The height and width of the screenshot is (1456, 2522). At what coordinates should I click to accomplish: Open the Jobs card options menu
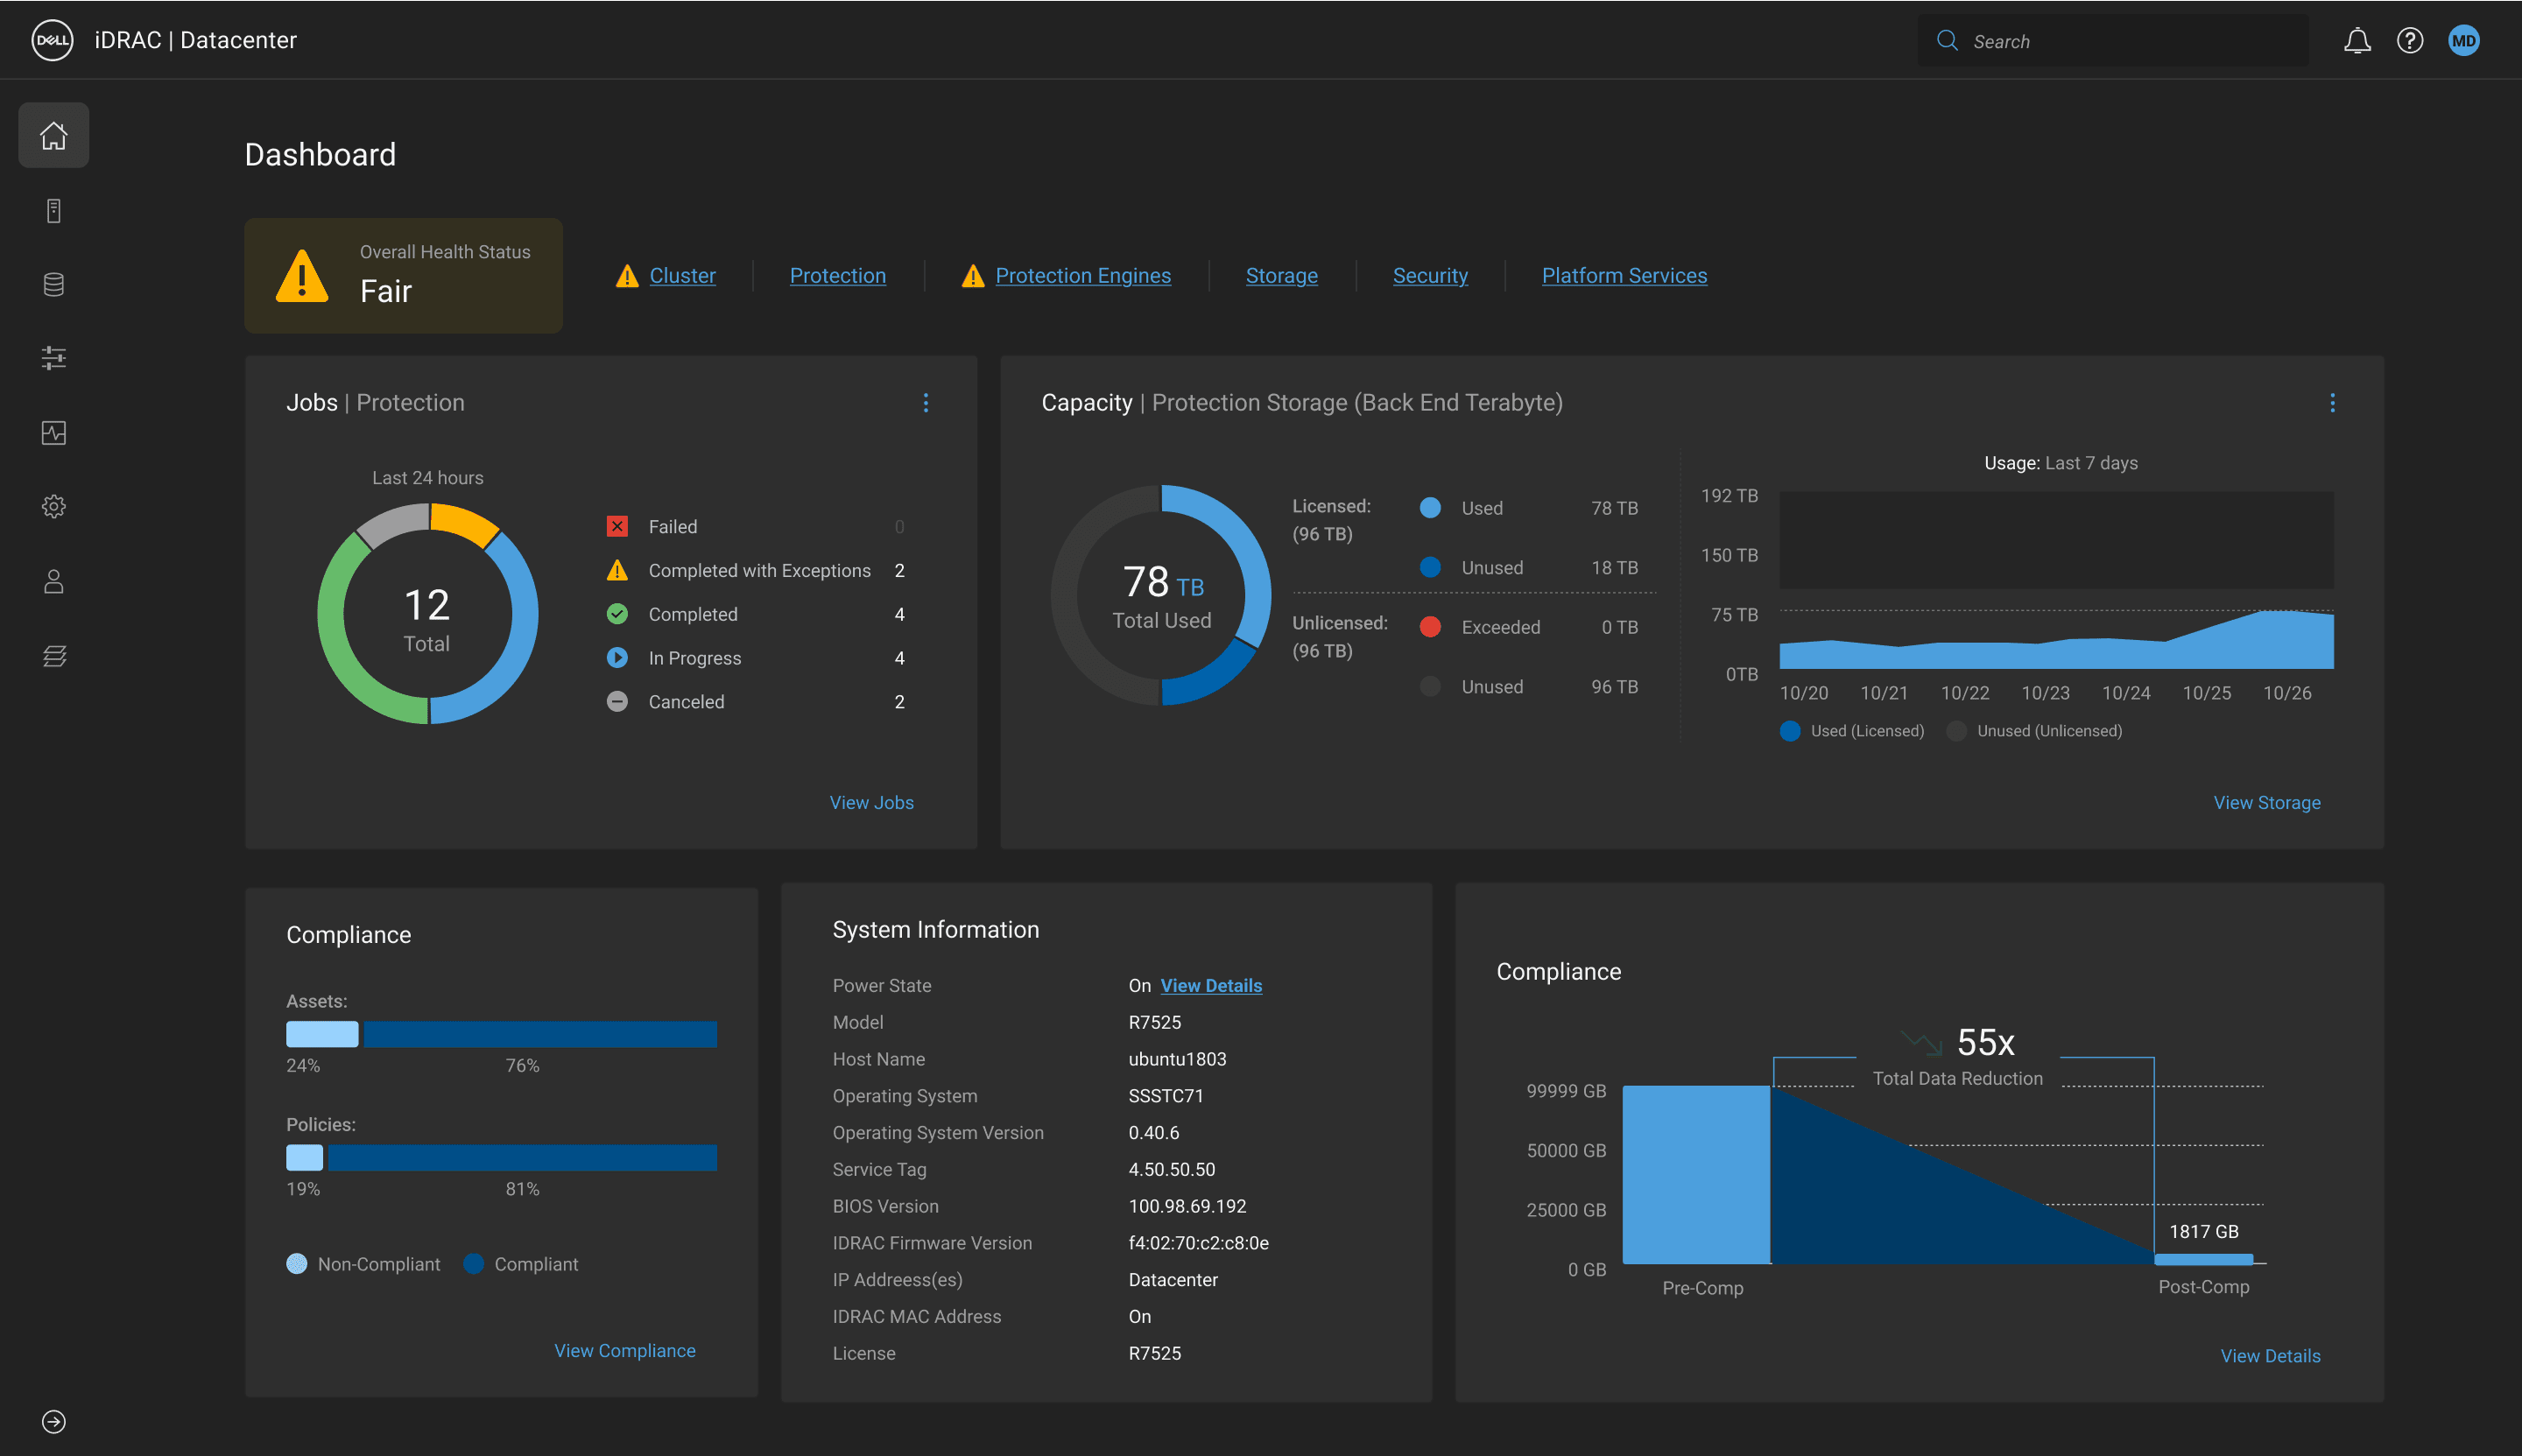coord(925,403)
